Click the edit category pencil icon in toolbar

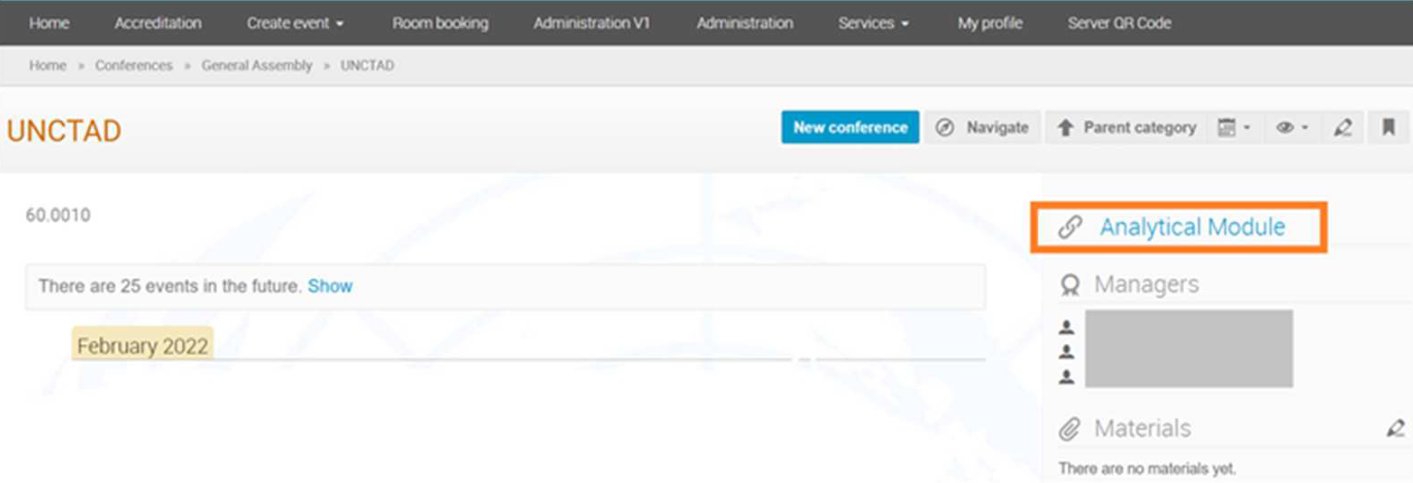coord(1343,127)
